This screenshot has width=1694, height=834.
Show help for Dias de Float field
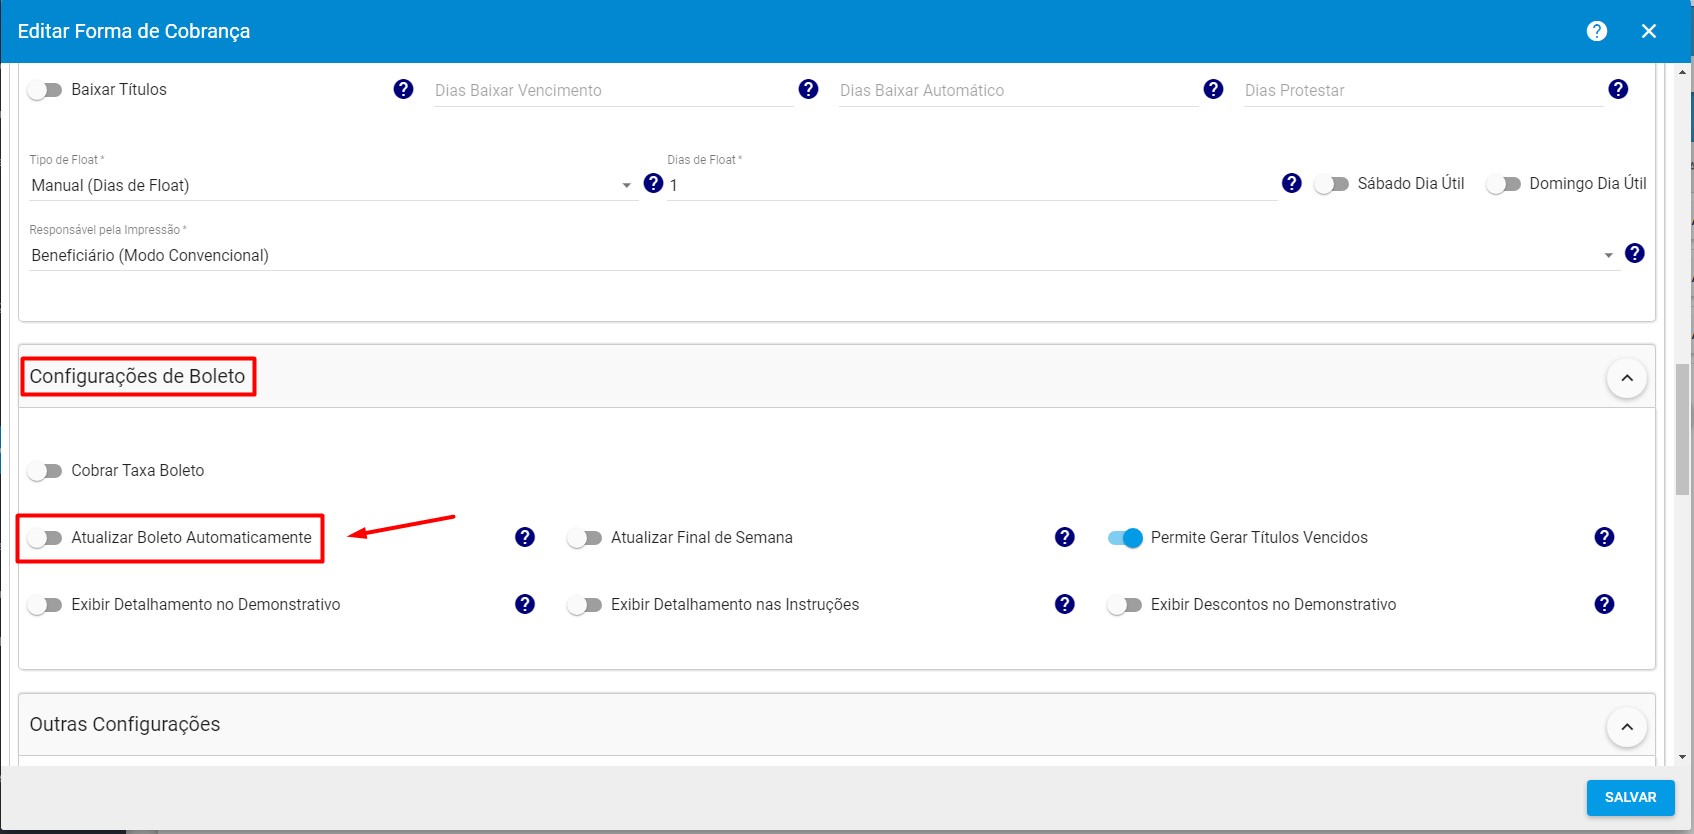point(1292,183)
